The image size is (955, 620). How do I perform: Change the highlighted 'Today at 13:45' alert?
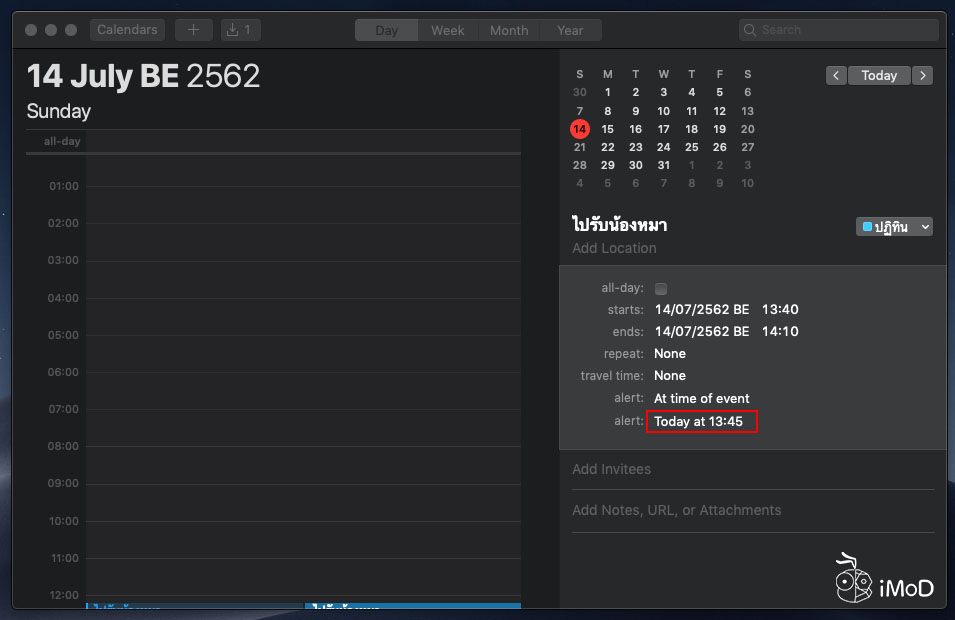coord(701,421)
